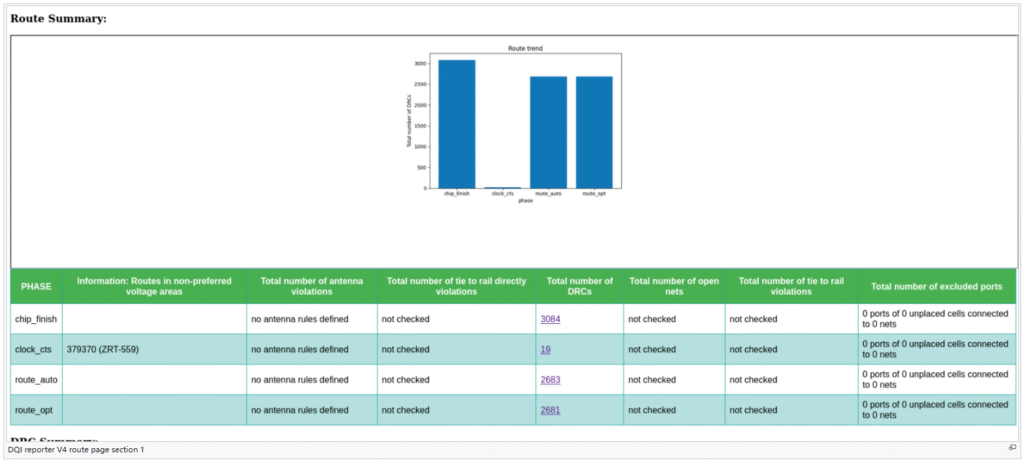Click the expand image icon in caption bar
This screenshot has height=462, width=1024.
pyautogui.click(x=1012, y=448)
